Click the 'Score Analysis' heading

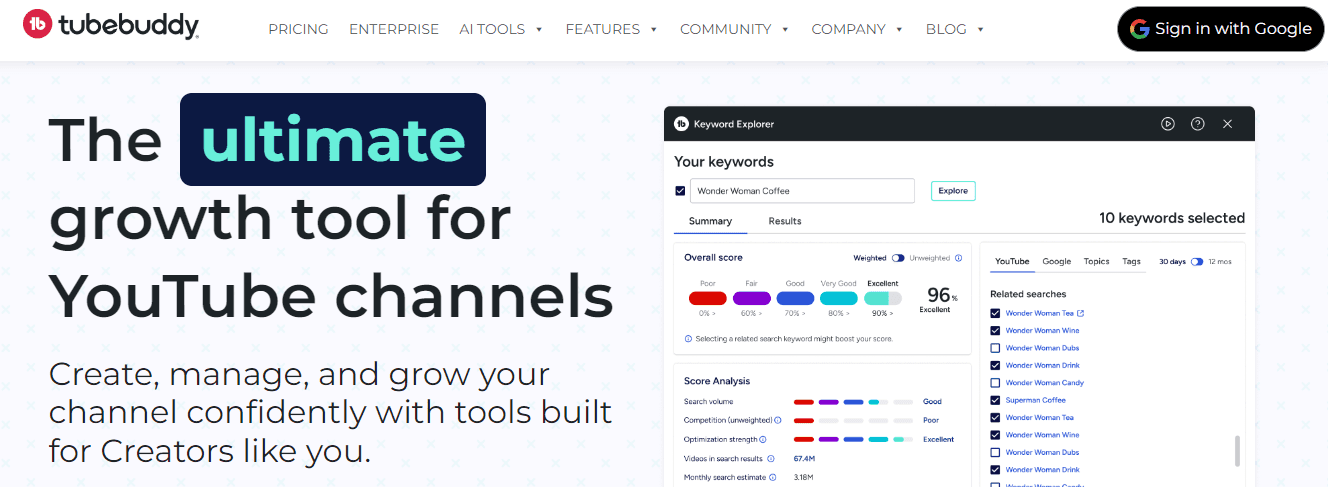click(x=717, y=381)
